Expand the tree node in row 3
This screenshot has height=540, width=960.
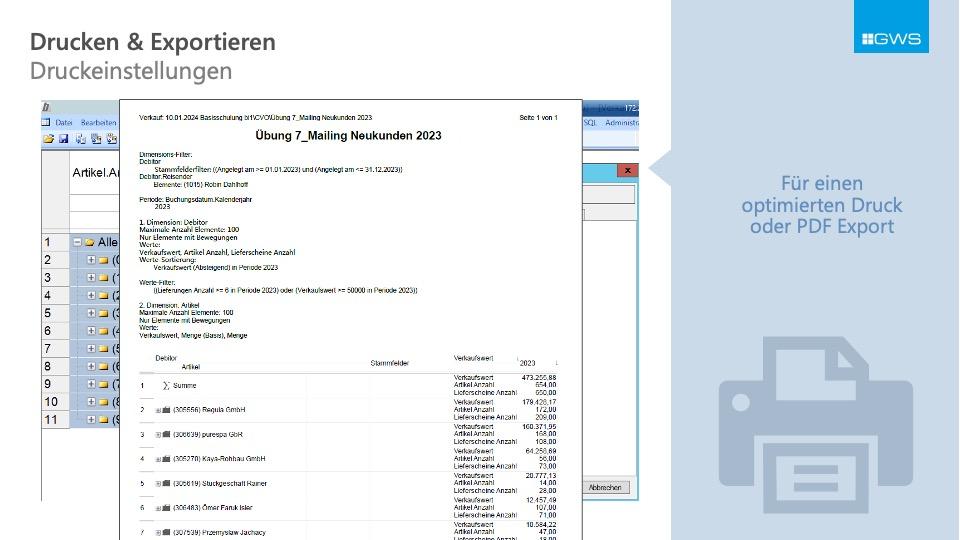[x=91, y=278]
